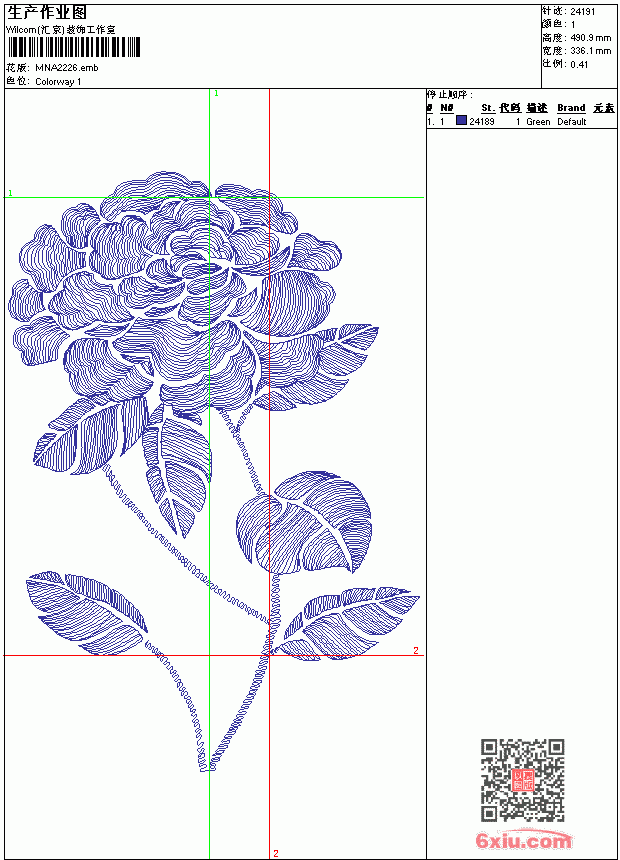620x860 pixels.
Task: Click the red marker 2 at bottom
Action: (276, 853)
